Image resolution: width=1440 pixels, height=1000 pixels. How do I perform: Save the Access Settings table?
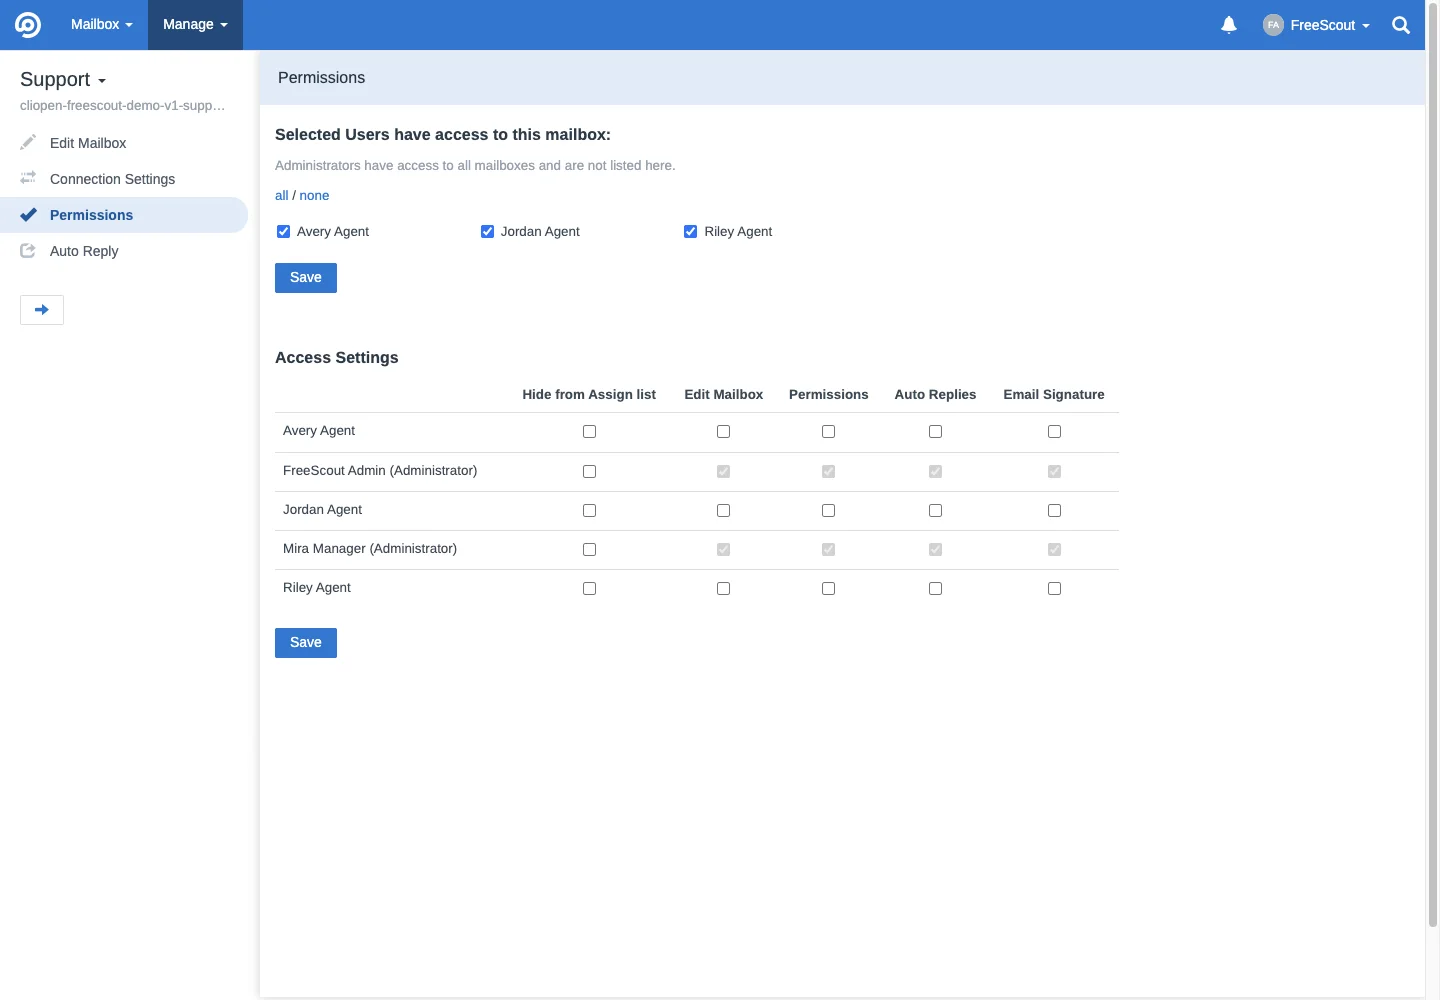pos(306,643)
